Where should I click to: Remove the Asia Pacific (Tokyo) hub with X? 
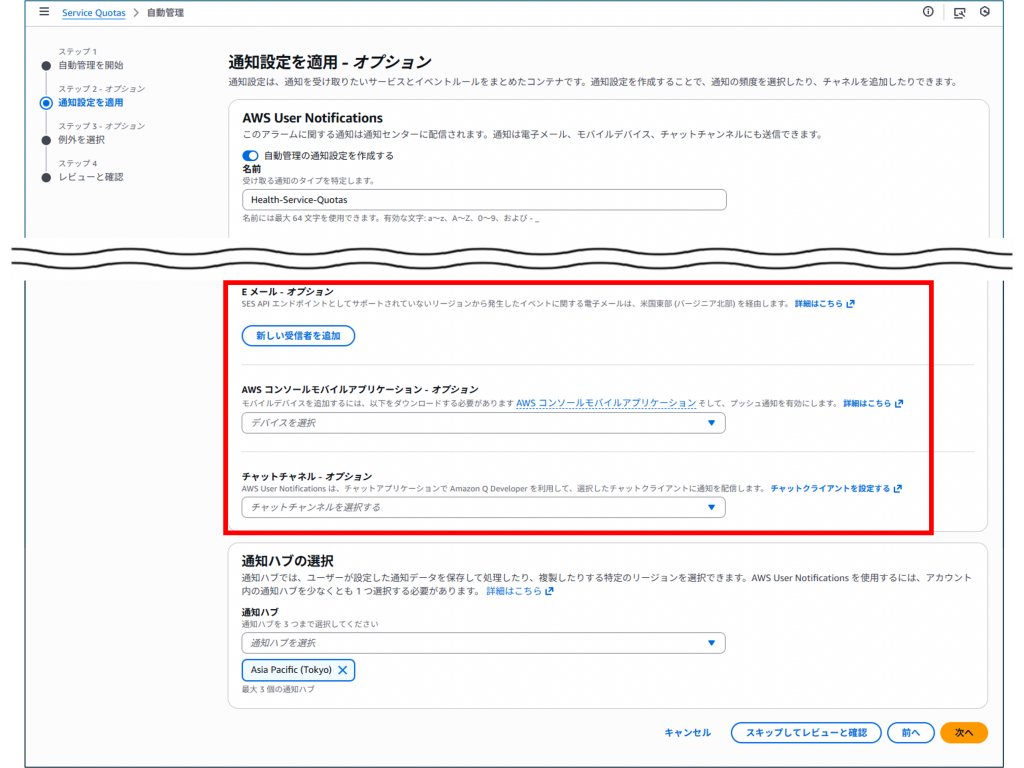(x=343, y=670)
